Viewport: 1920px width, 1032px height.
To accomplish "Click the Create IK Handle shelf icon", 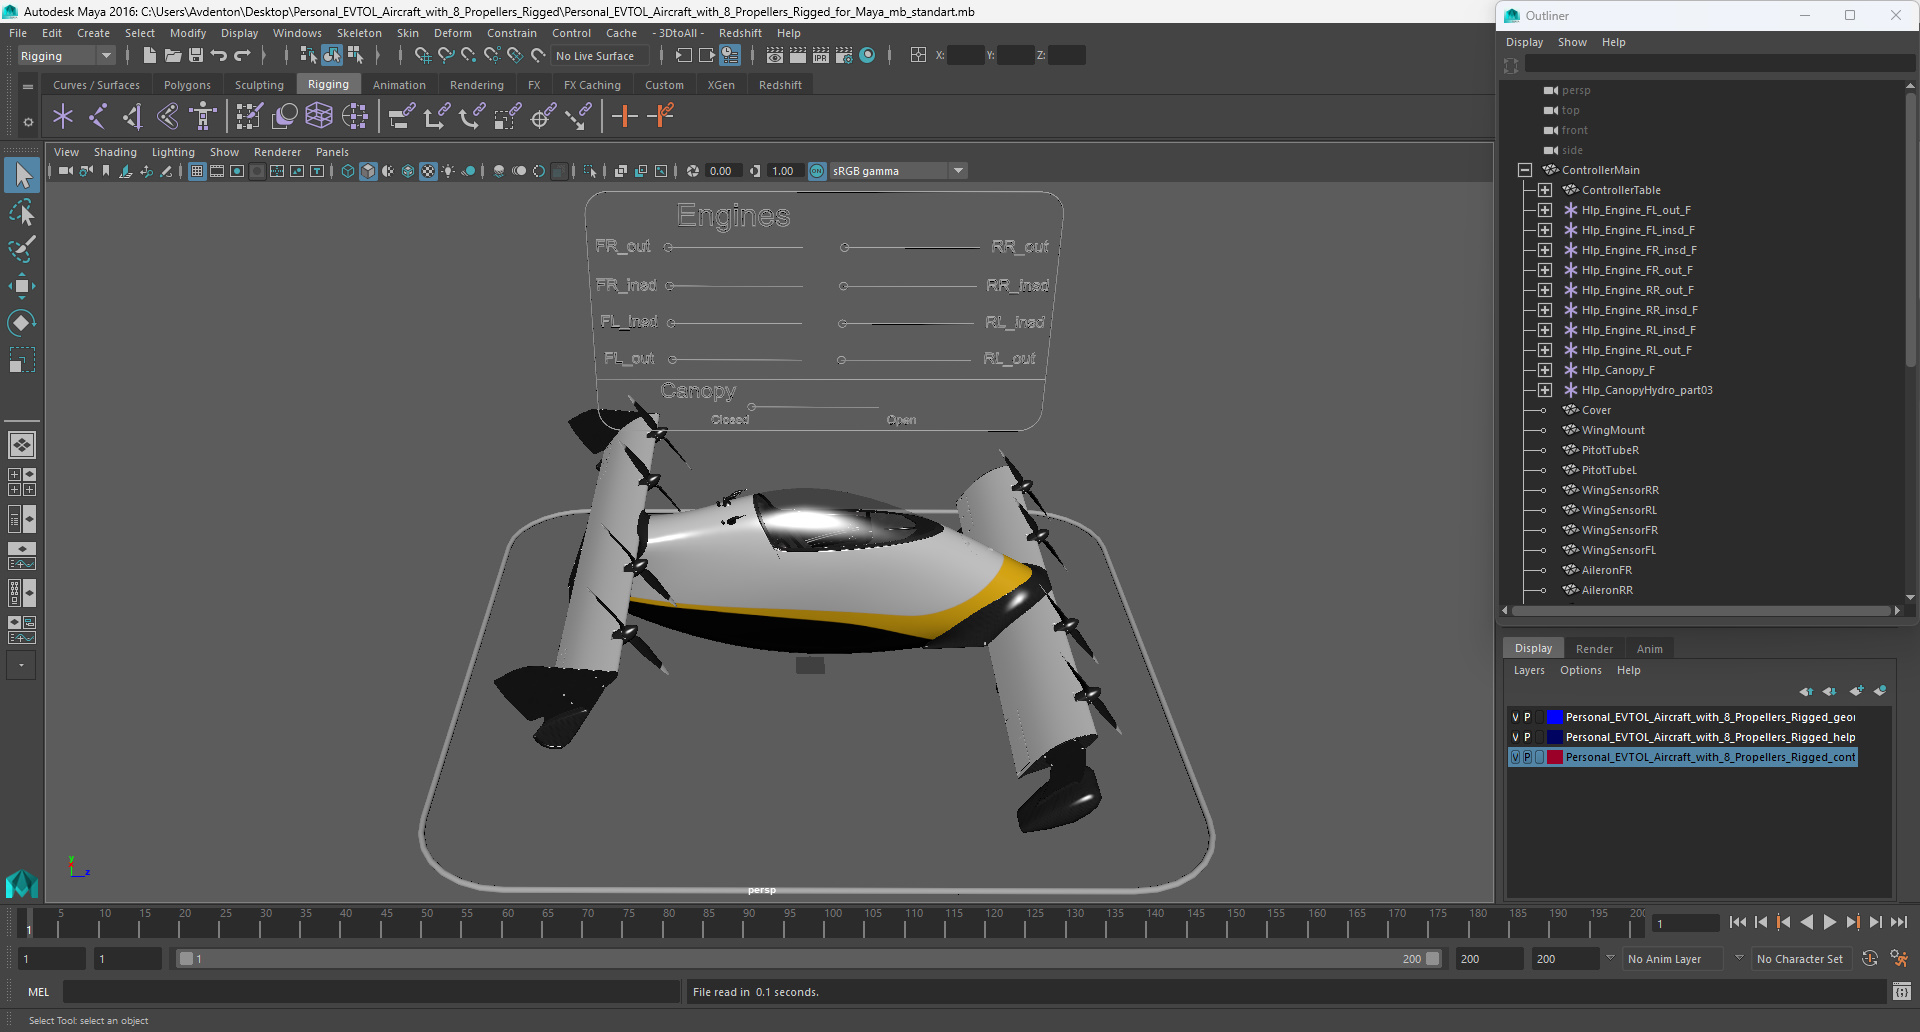I will click(133, 116).
